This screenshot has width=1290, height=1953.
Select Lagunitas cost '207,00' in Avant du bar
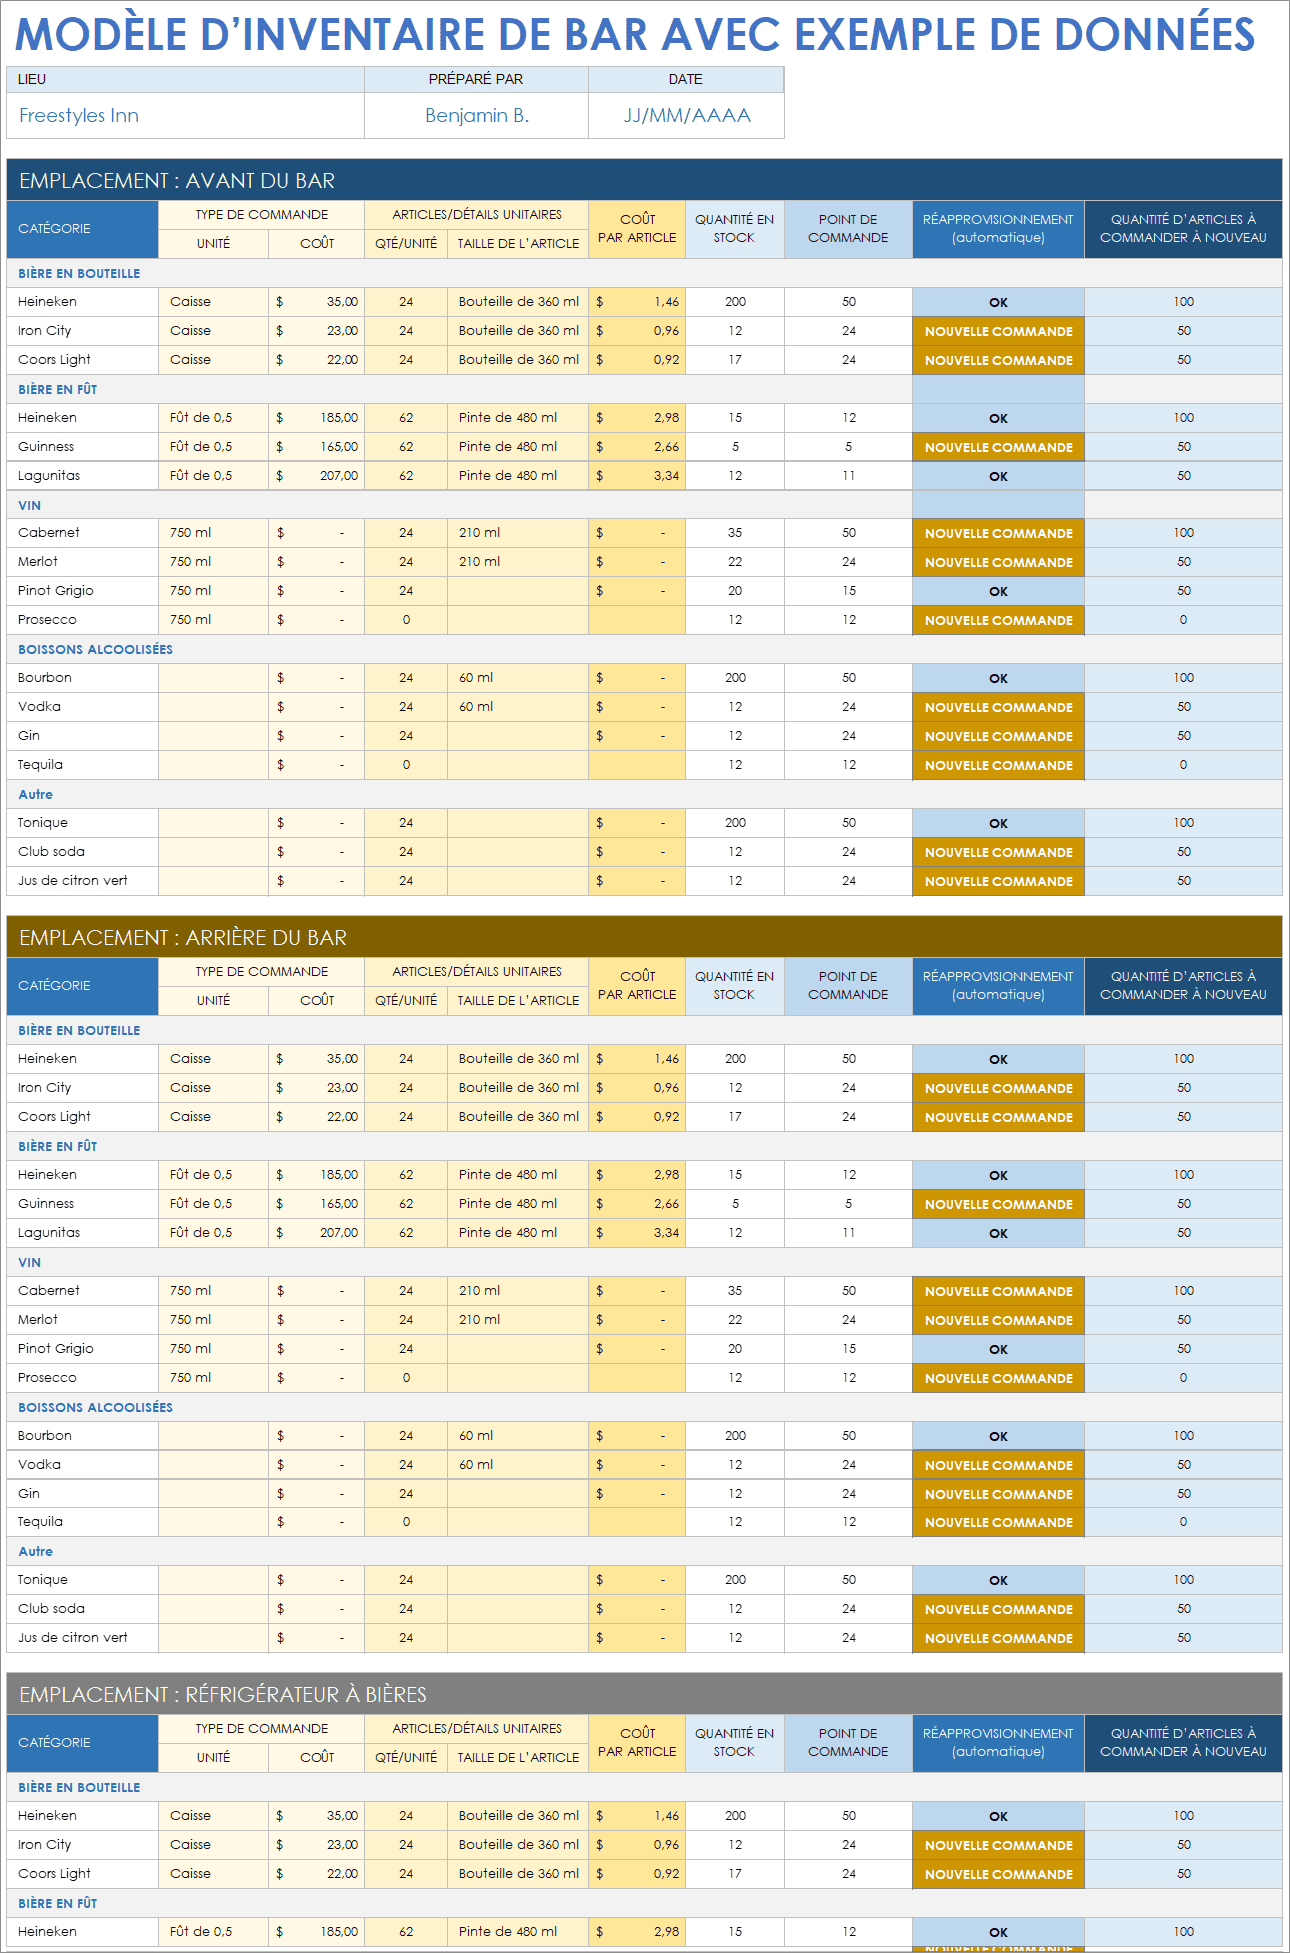[x=316, y=476]
